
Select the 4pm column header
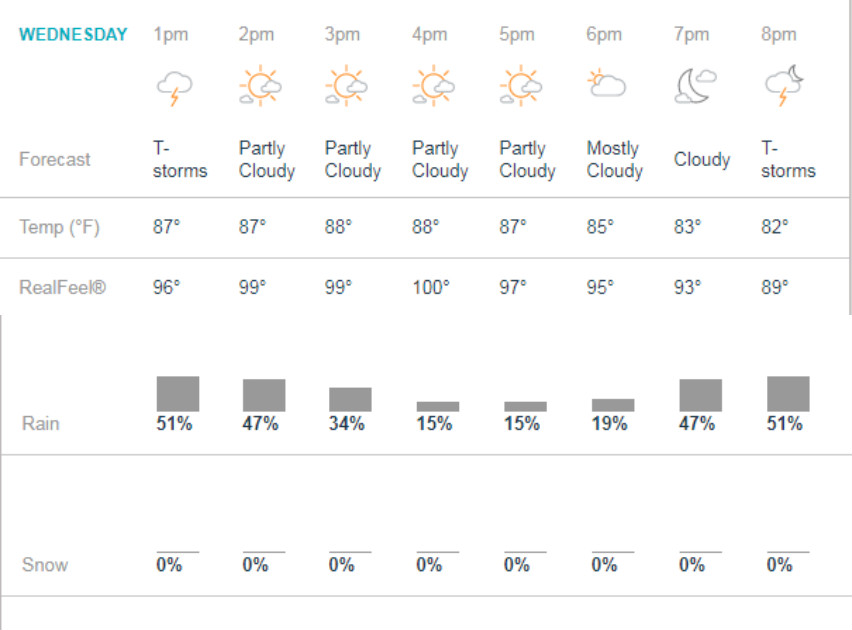pos(429,34)
